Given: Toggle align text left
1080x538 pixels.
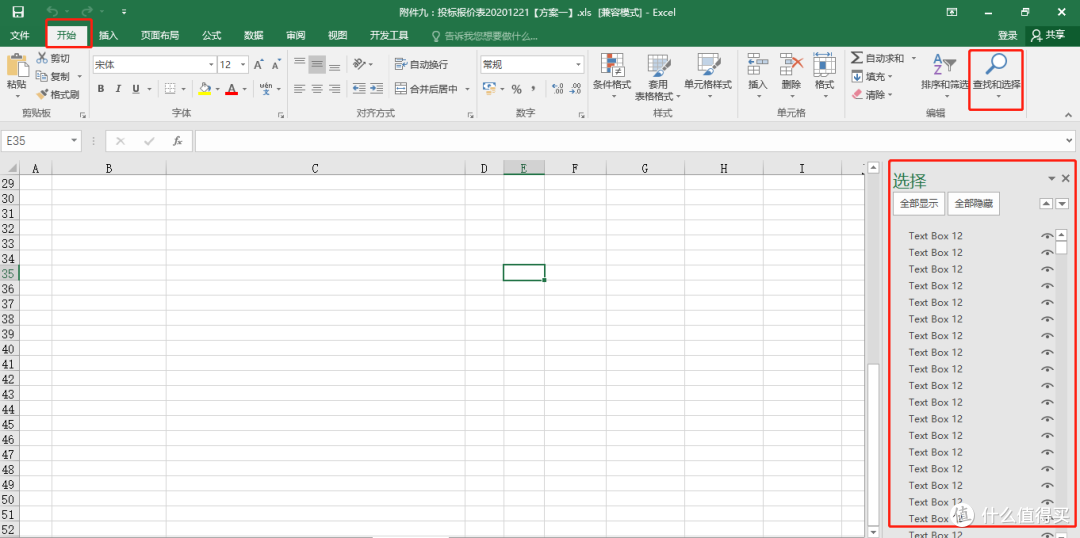Looking at the screenshot, I should tap(300, 89).
